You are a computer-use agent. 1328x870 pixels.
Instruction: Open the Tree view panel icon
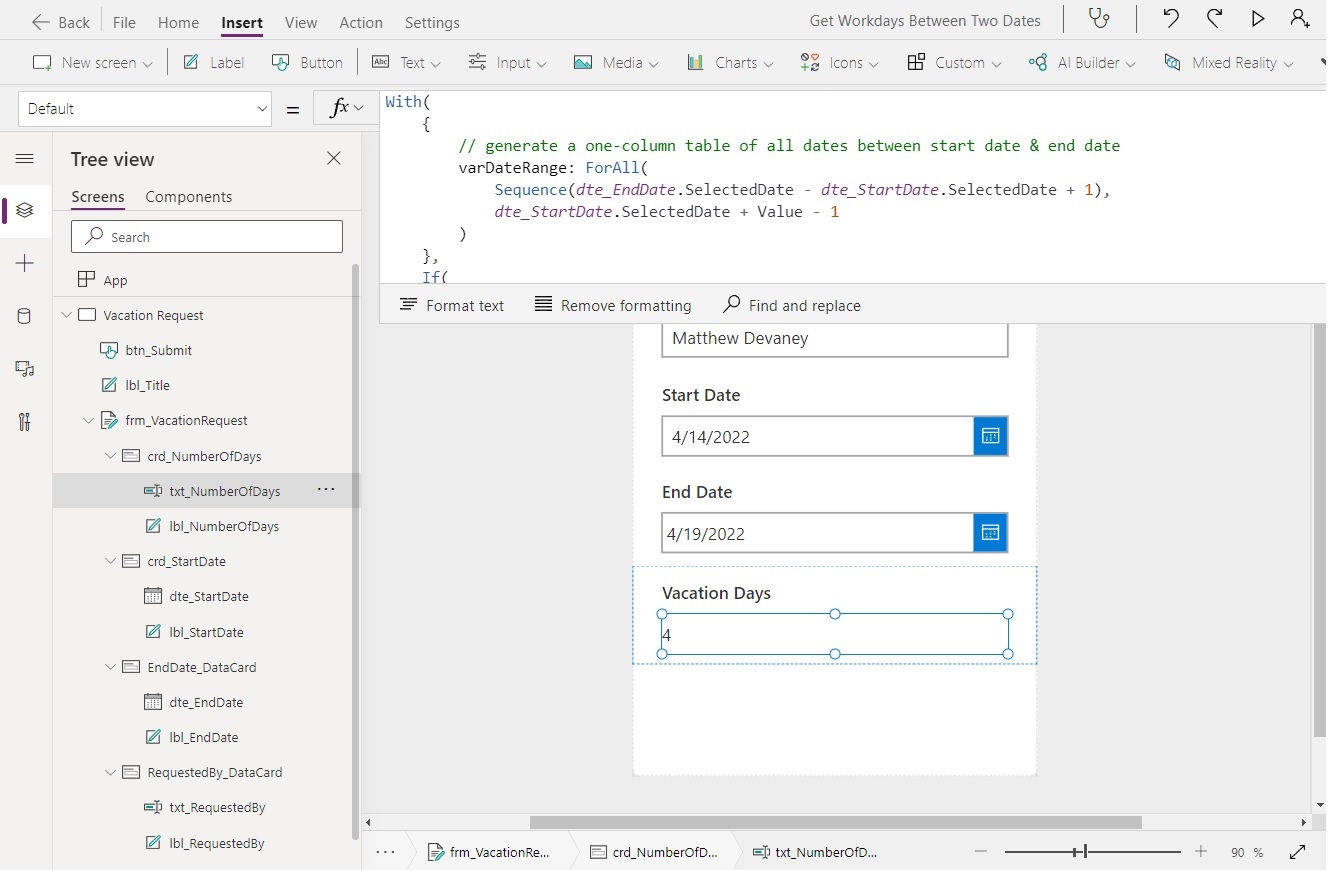[25, 211]
